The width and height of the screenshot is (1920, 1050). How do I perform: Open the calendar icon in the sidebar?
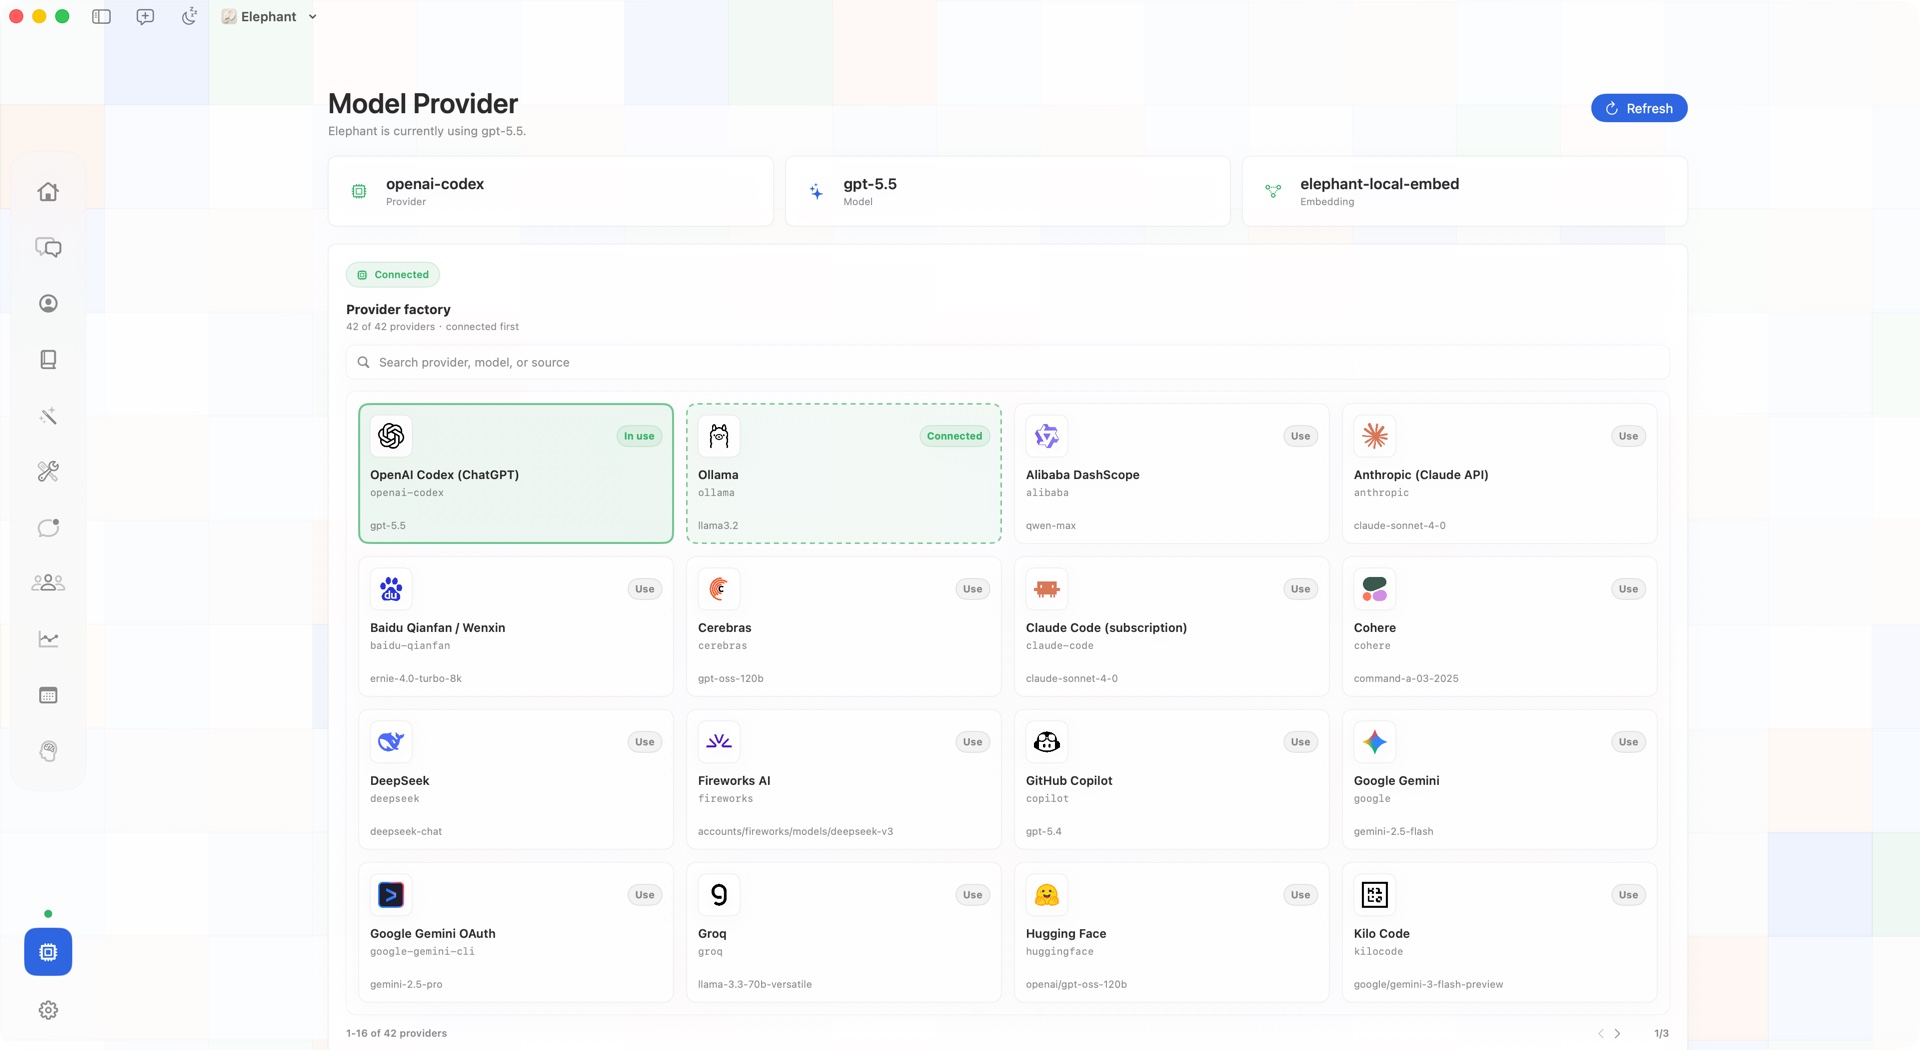[48, 695]
